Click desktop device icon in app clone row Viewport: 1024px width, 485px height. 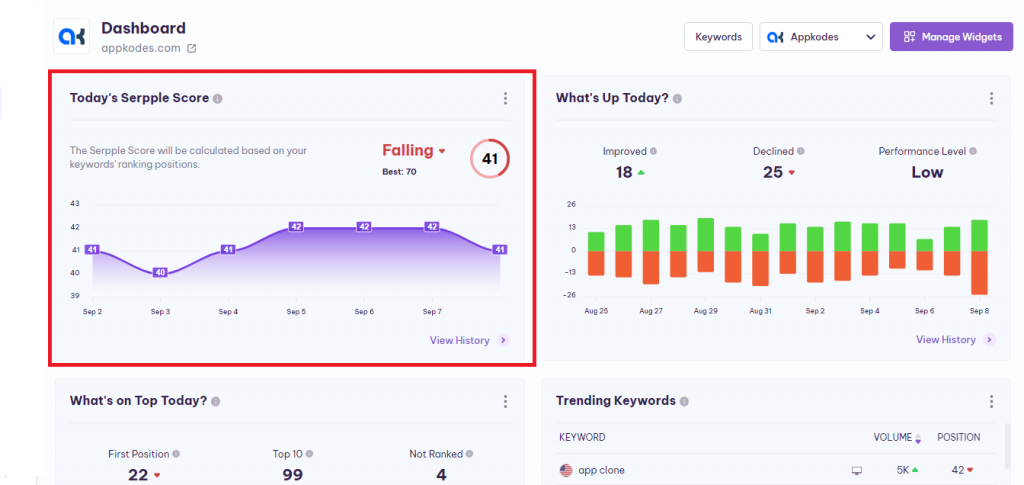(x=856, y=470)
